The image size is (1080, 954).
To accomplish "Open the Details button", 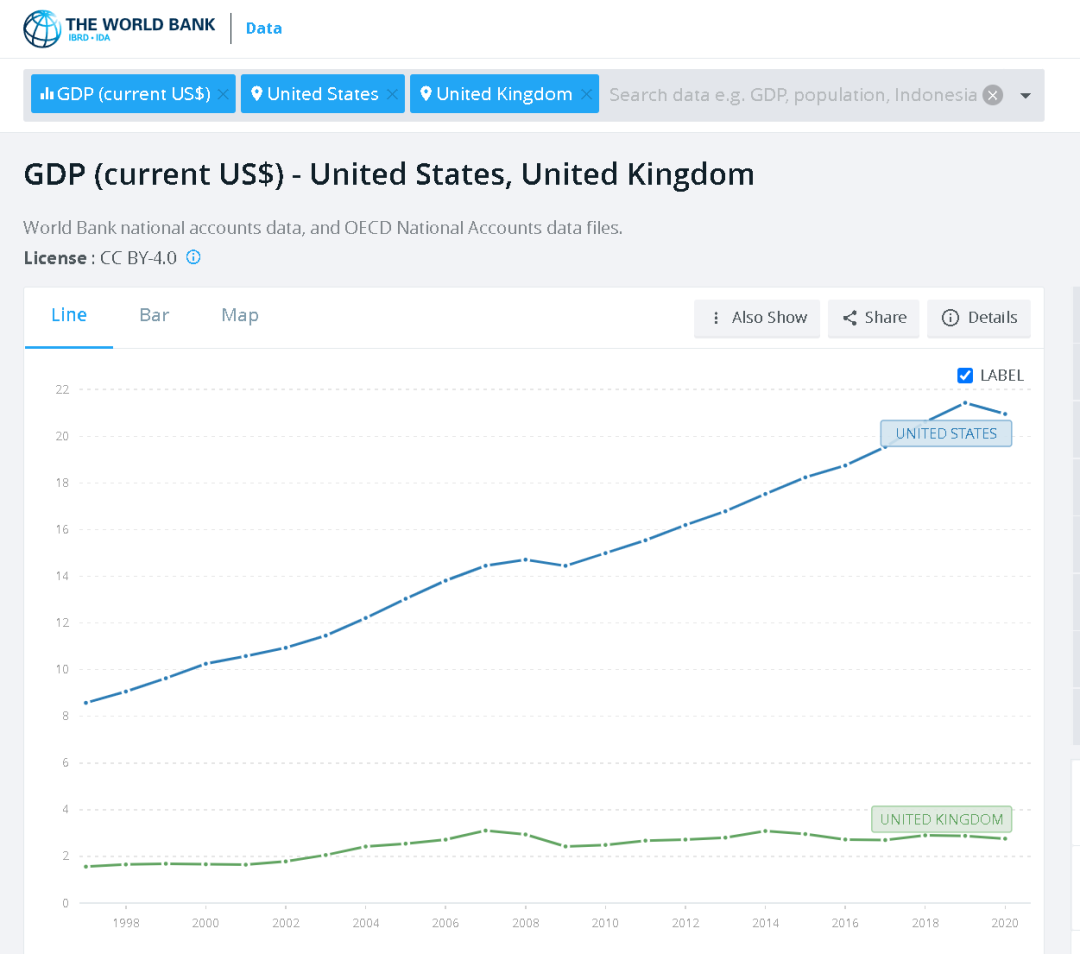I will (979, 318).
